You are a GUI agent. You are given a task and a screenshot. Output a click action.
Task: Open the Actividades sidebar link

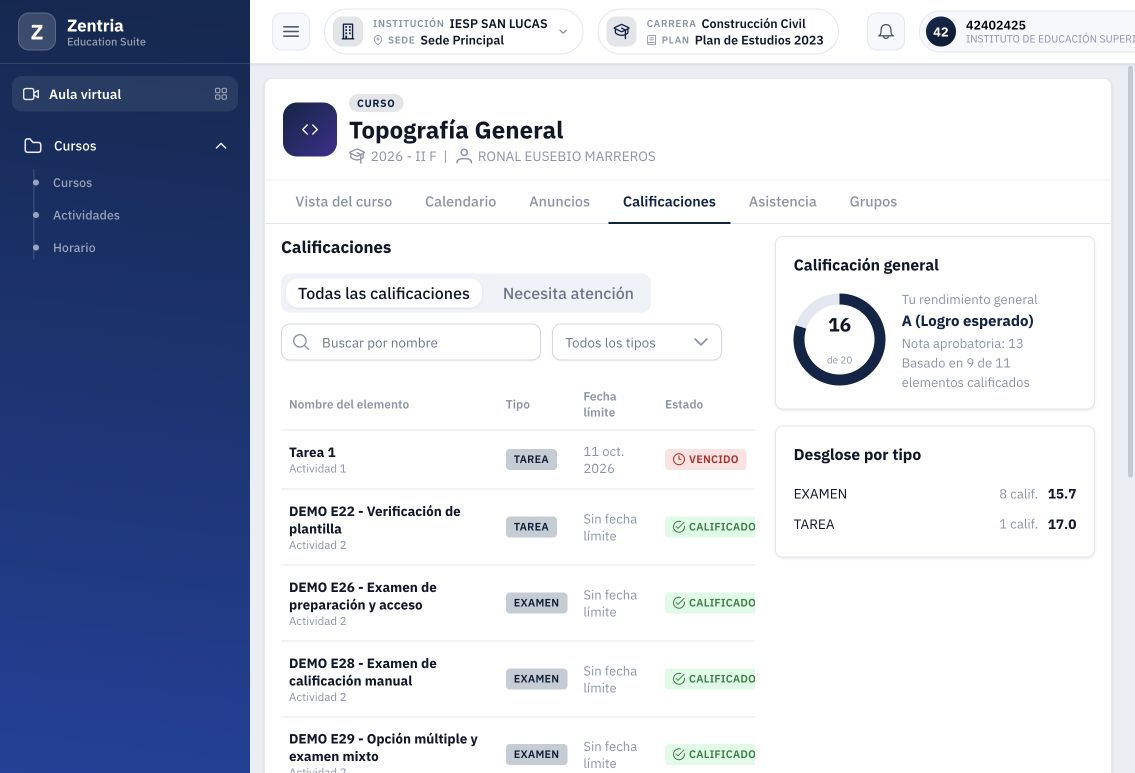click(86, 215)
